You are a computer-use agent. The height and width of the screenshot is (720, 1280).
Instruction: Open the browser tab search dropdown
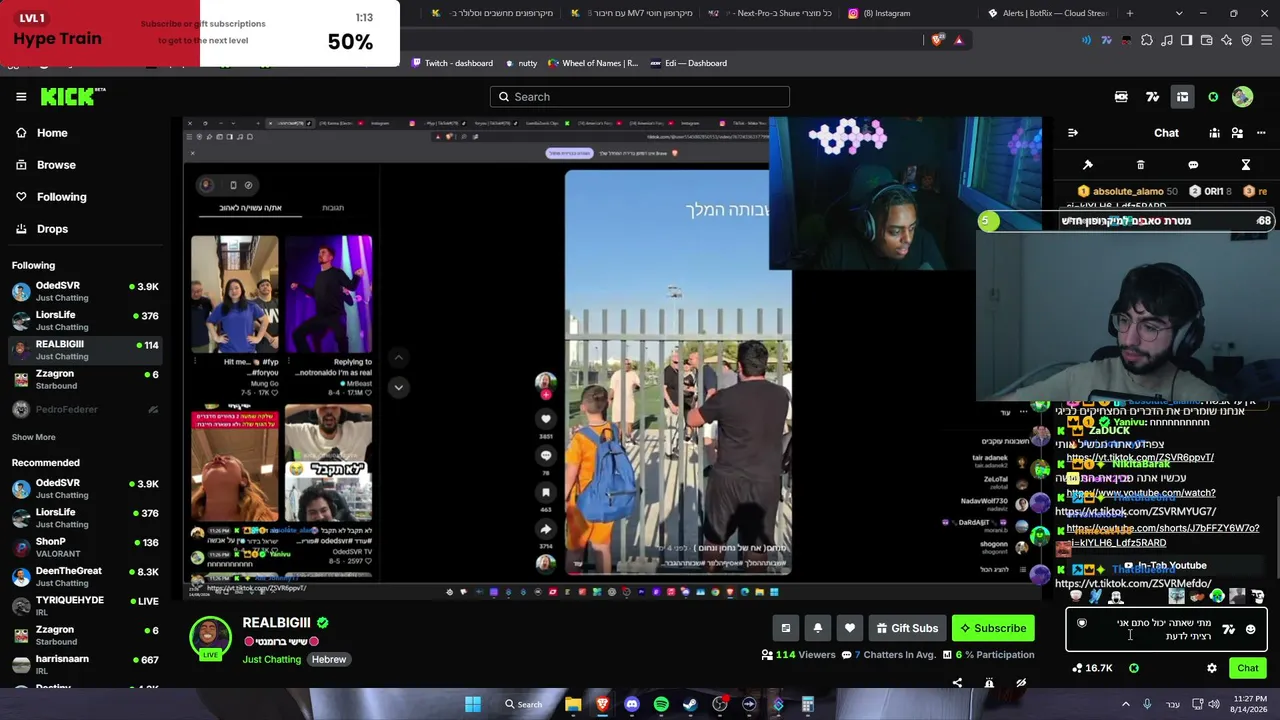tap(1179, 13)
